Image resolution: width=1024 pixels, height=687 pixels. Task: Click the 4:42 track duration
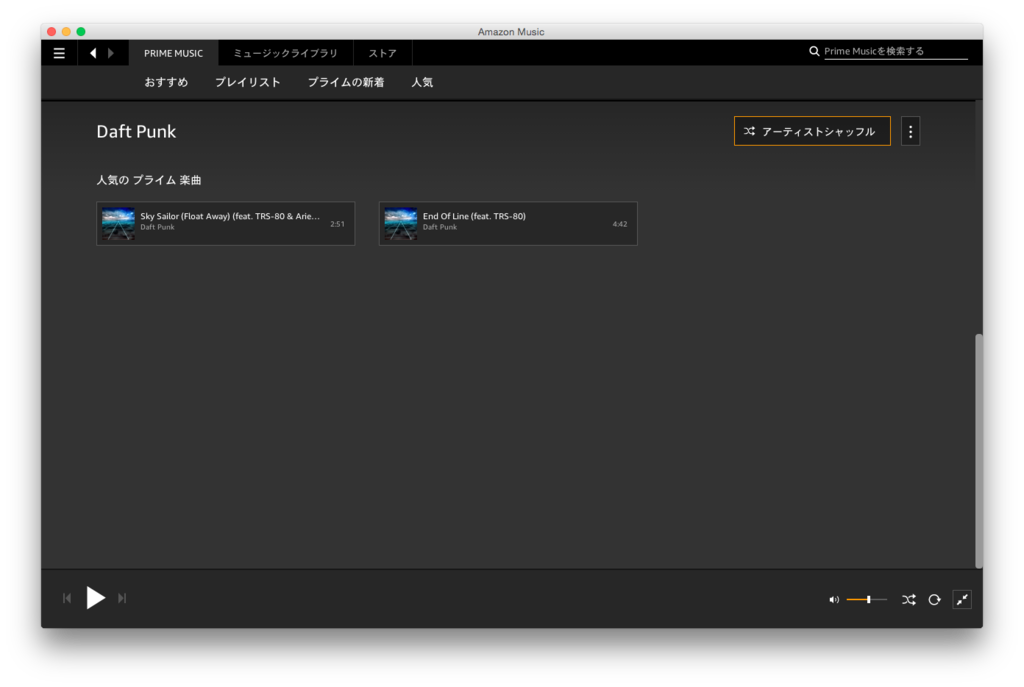tap(620, 224)
